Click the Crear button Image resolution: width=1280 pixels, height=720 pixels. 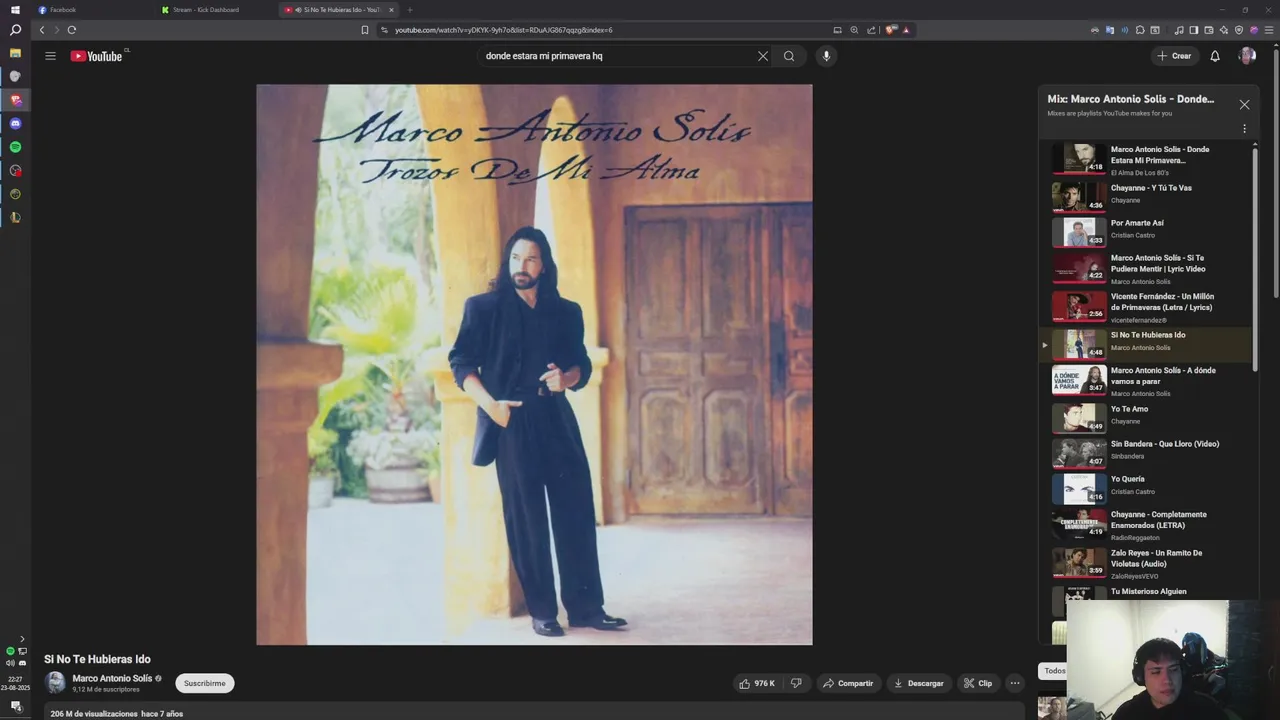[1174, 56]
